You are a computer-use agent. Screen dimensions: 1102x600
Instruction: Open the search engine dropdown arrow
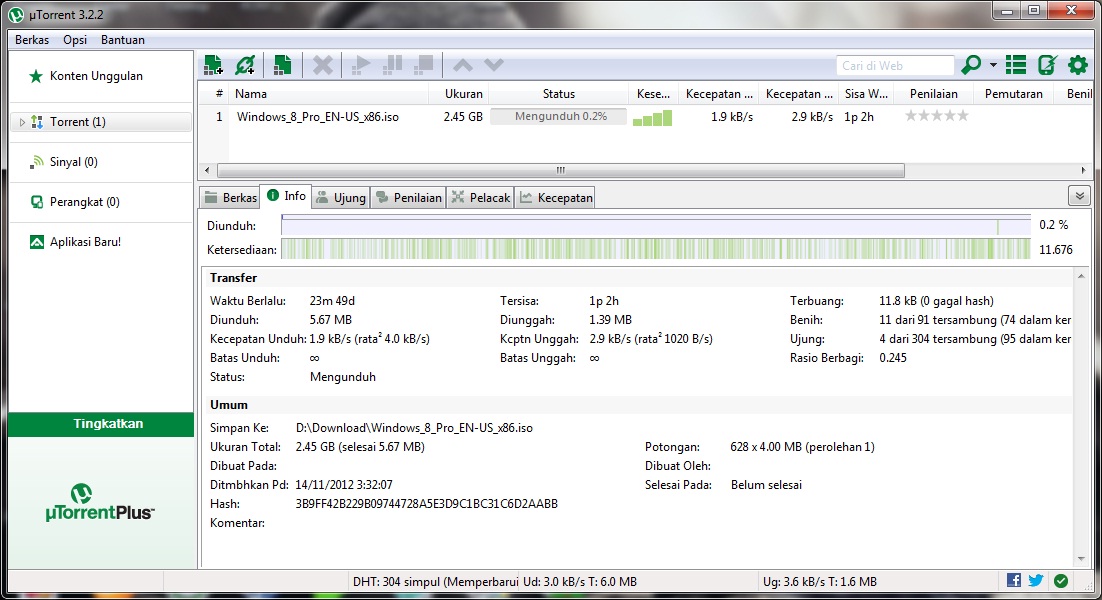pos(993,65)
